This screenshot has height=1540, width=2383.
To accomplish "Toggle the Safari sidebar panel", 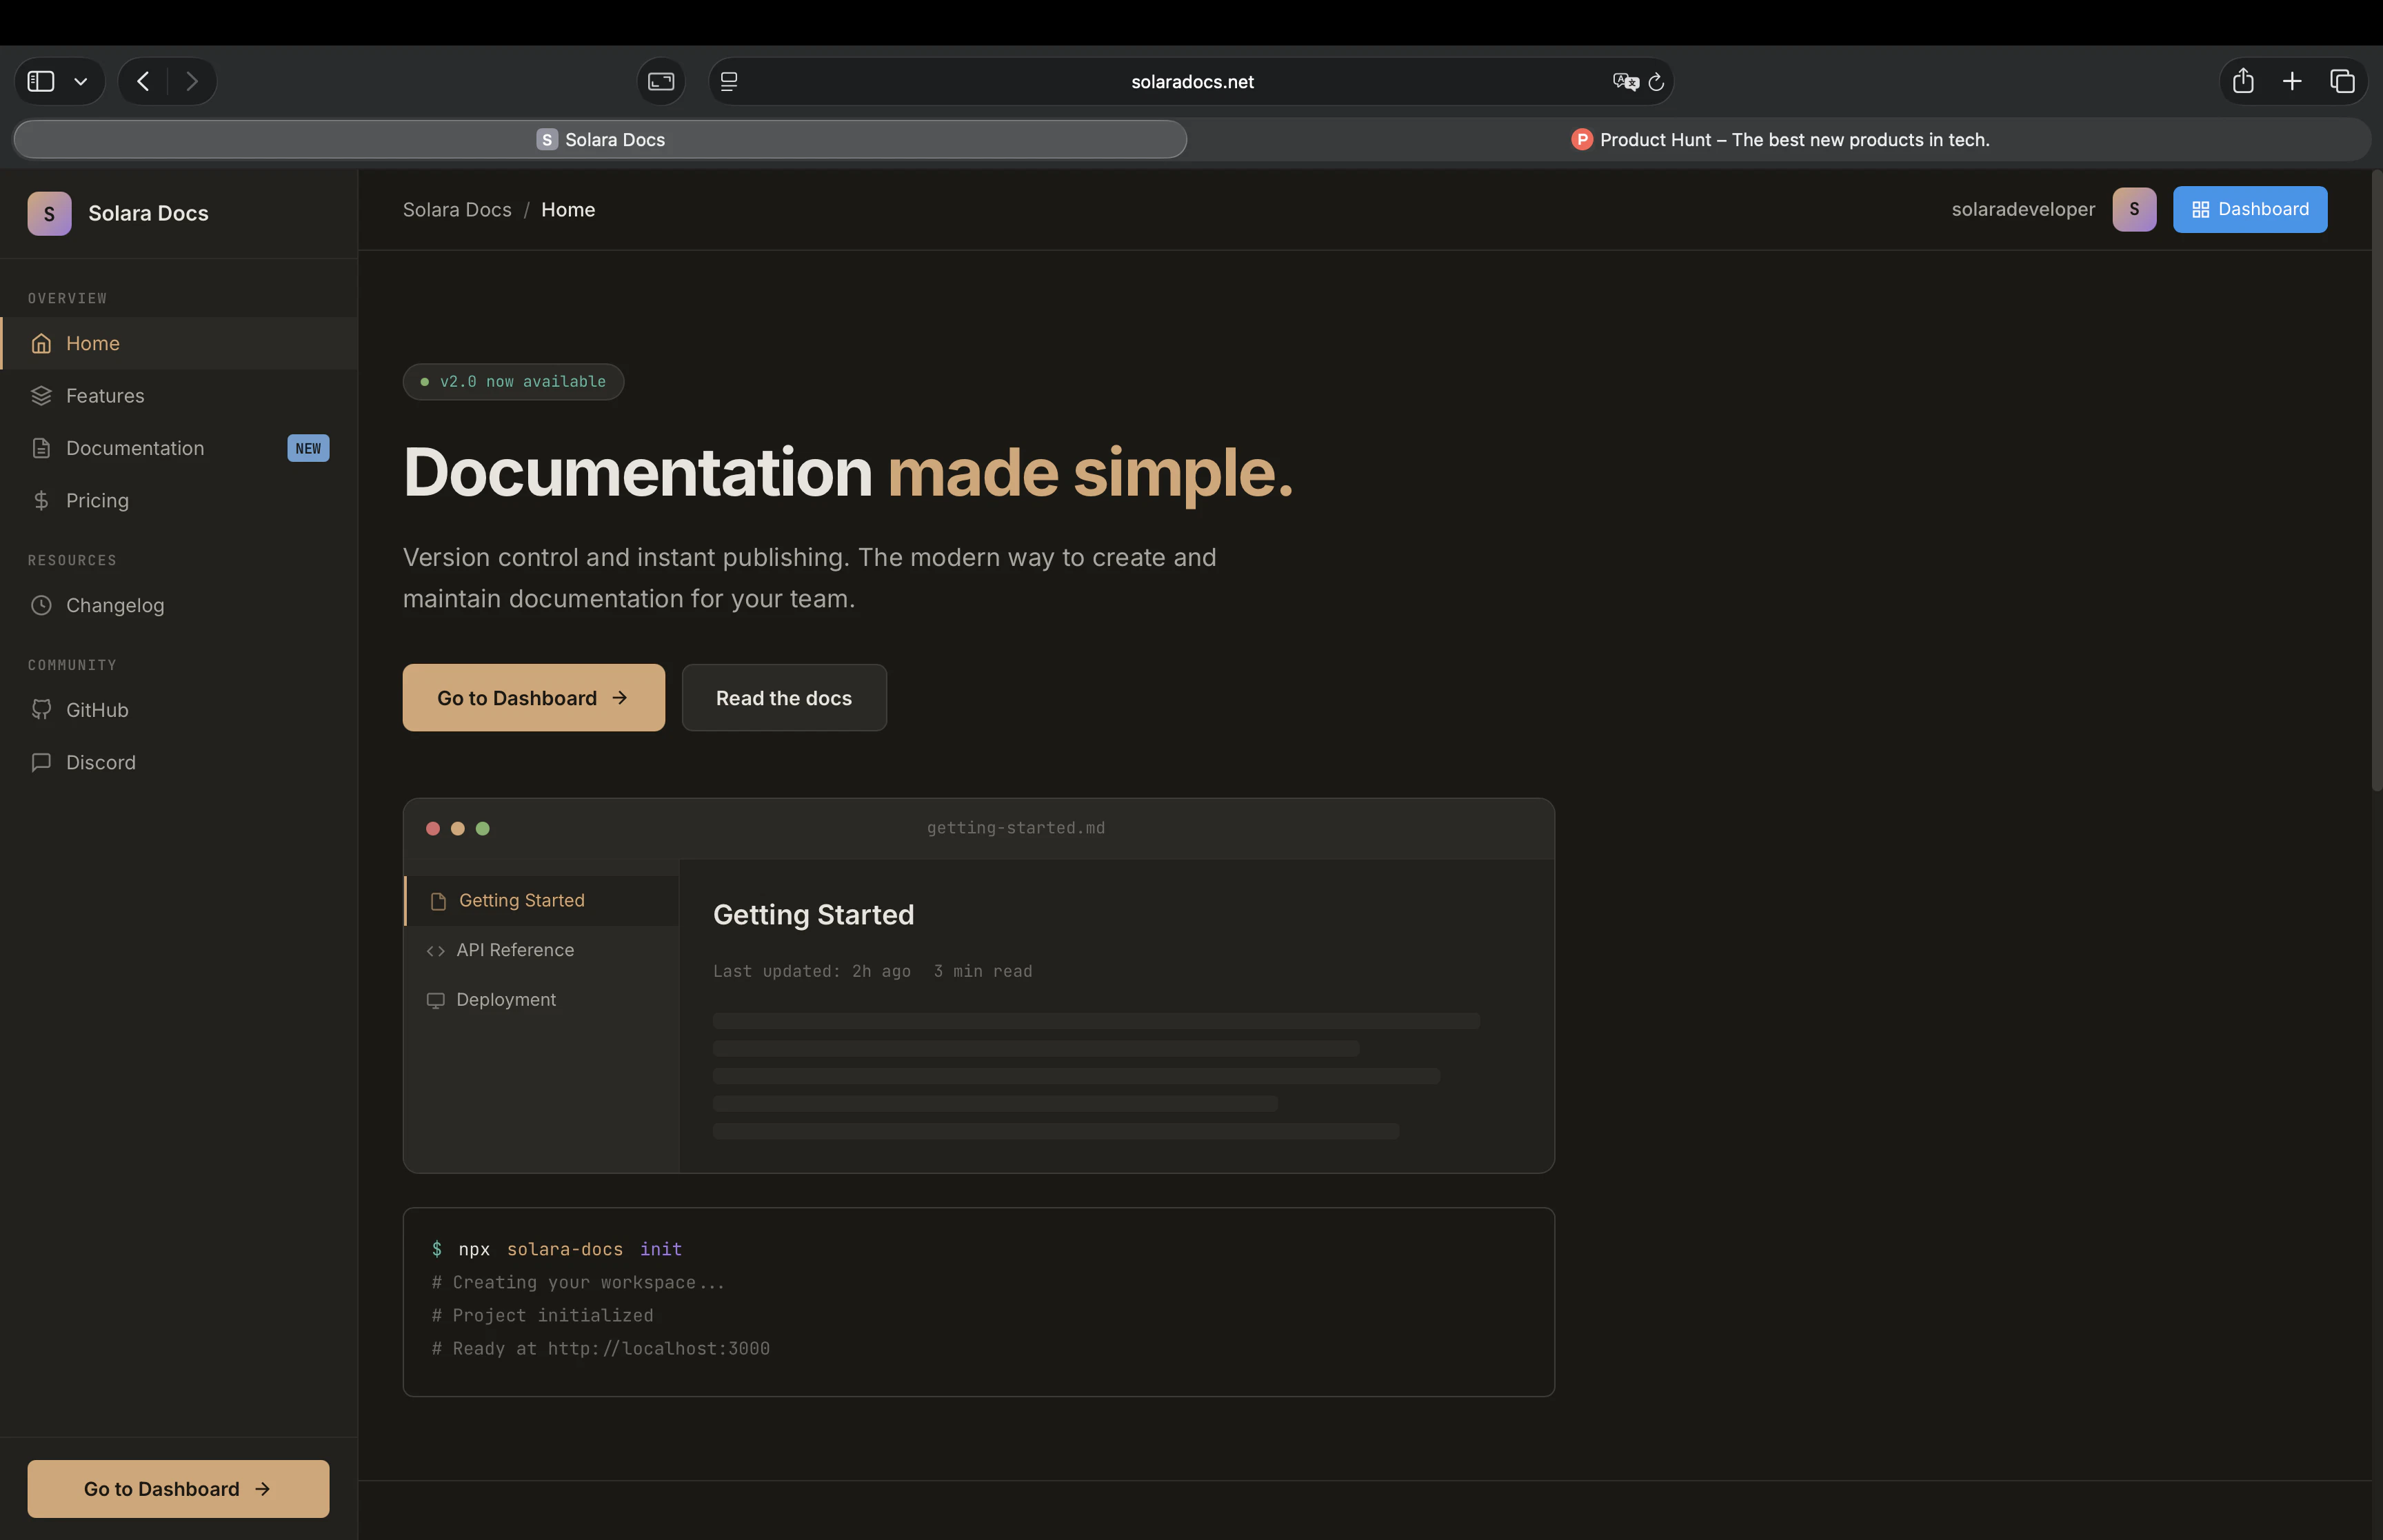I will (40, 81).
